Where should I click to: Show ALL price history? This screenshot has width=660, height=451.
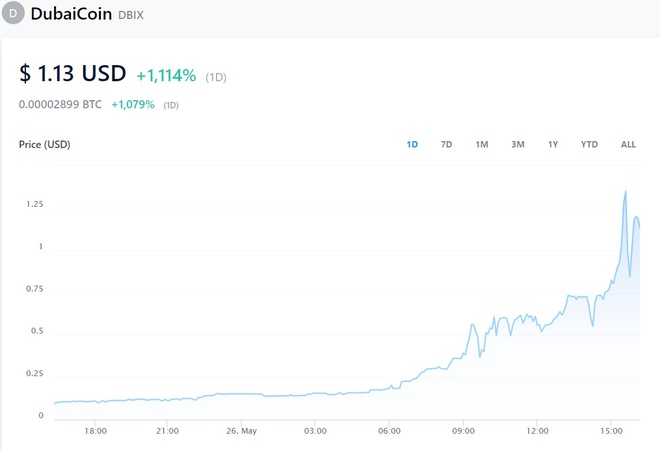(628, 144)
